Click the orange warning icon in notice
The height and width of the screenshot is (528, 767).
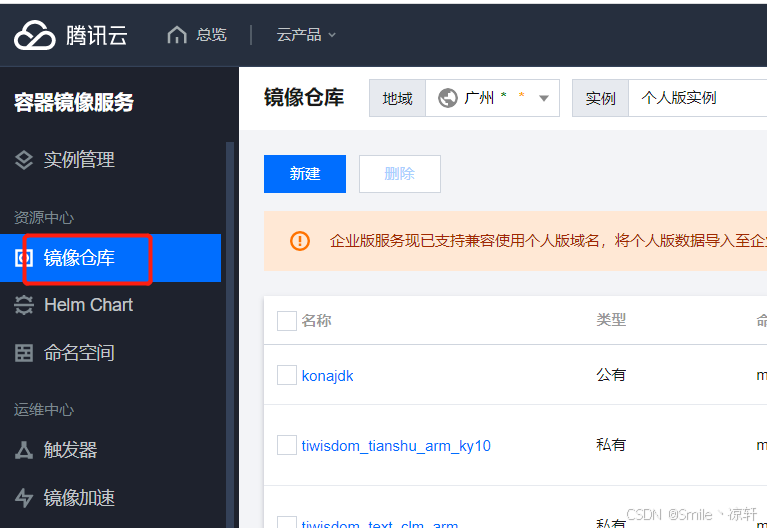click(300, 241)
